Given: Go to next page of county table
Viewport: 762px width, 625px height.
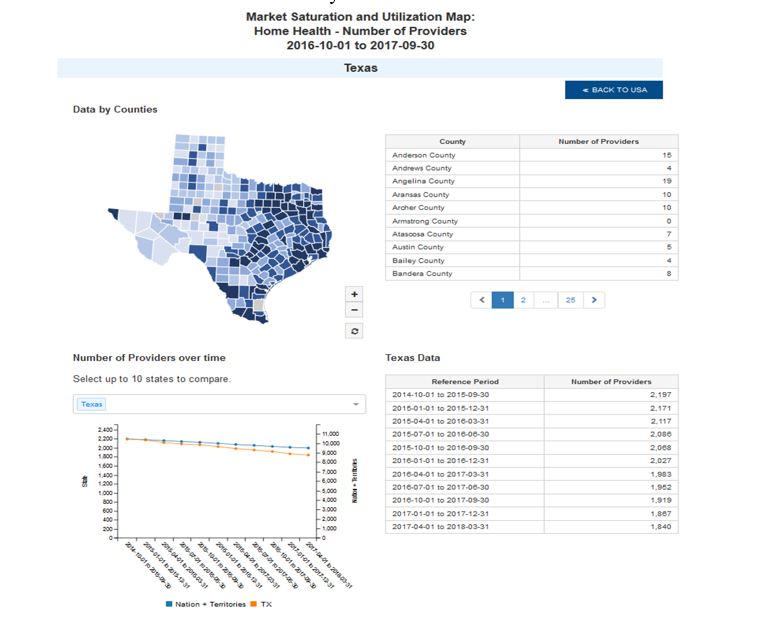Looking at the screenshot, I should coord(594,300).
